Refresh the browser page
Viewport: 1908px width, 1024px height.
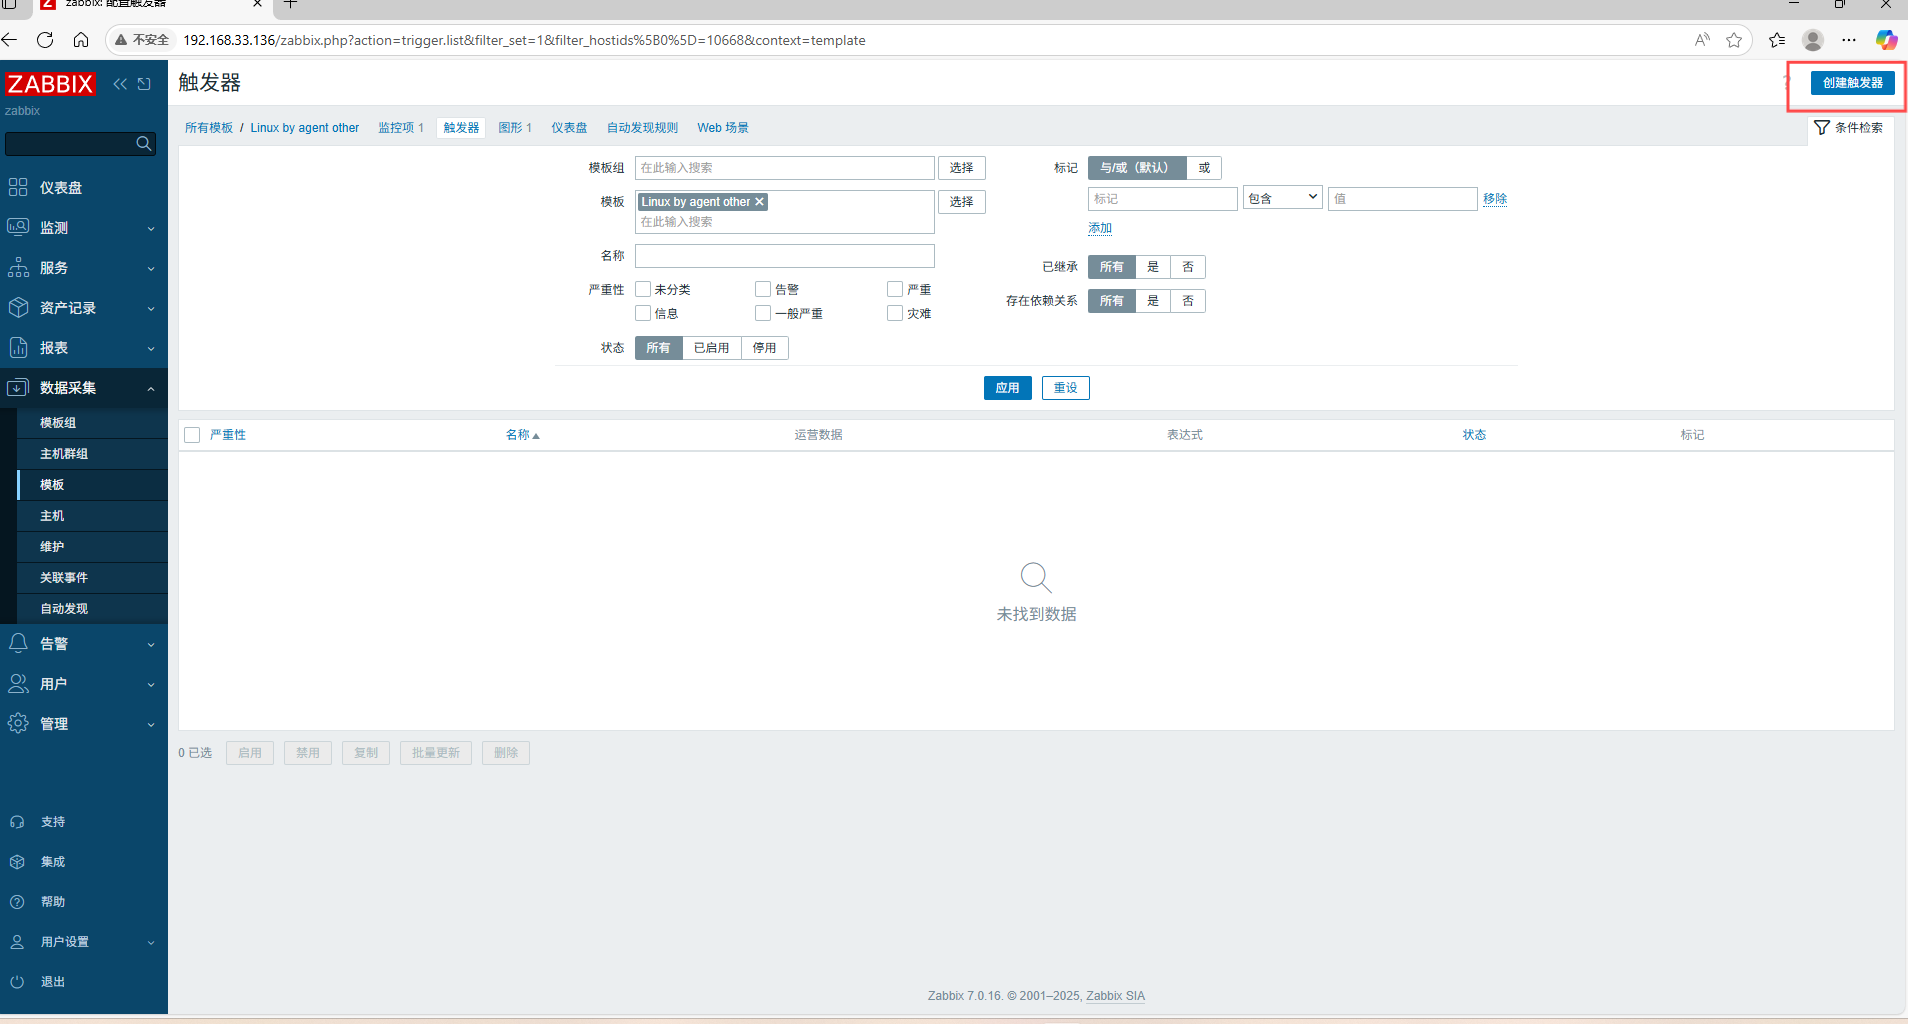[x=45, y=40]
